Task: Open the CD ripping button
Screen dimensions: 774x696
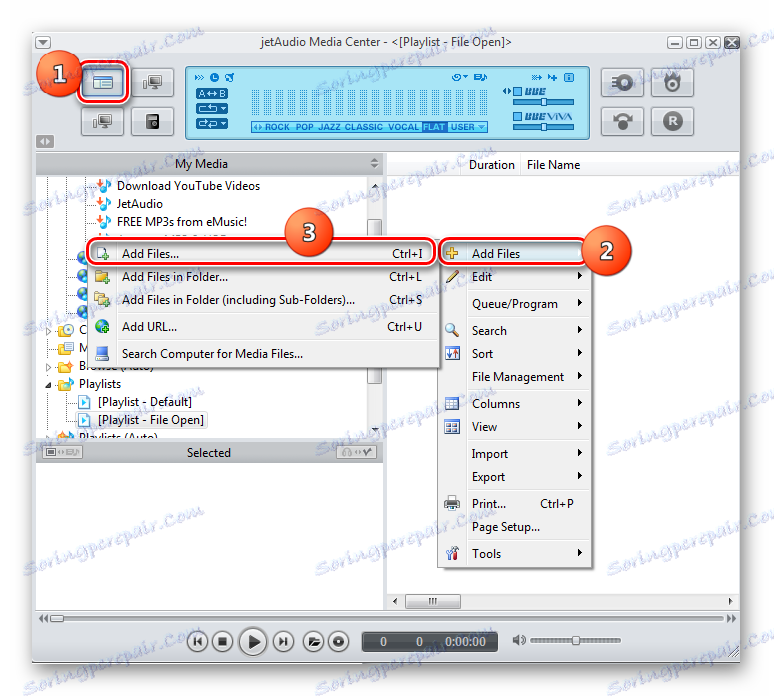Action: 622,82
